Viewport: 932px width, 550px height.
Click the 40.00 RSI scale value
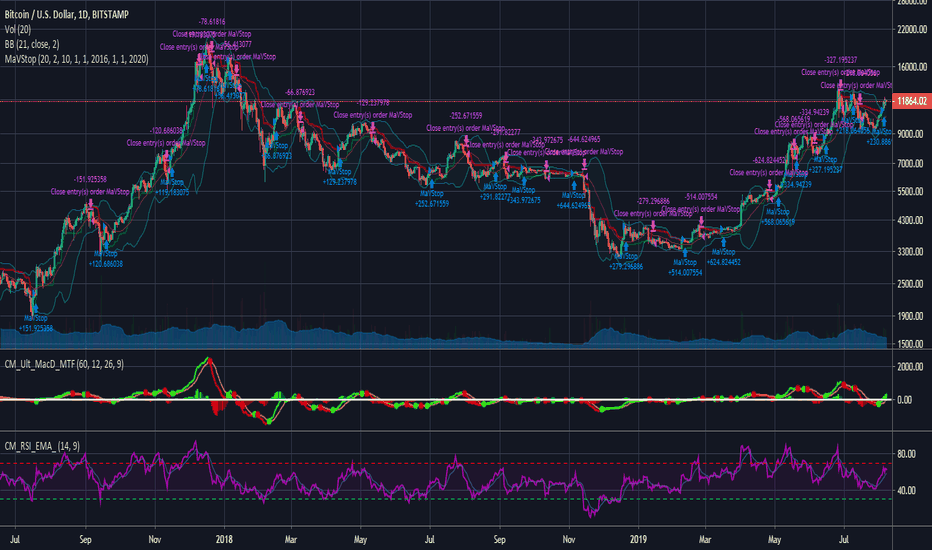(x=906, y=491)
